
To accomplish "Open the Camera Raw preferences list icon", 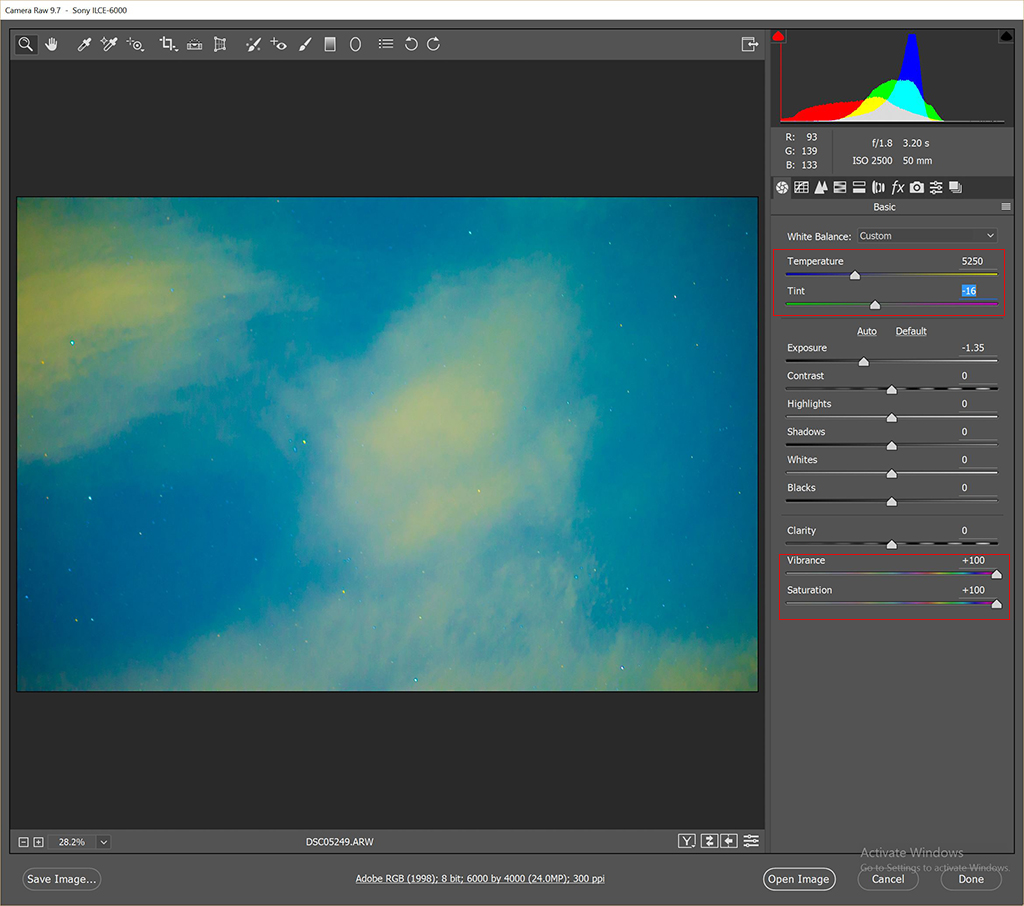I will coord(386,44).
